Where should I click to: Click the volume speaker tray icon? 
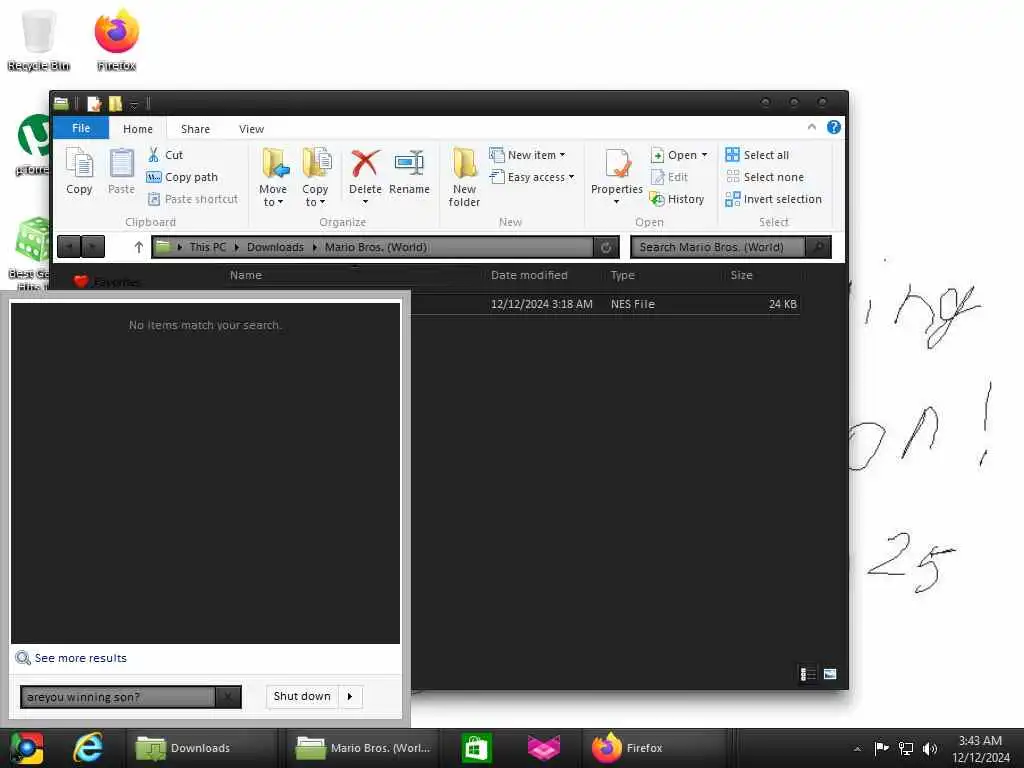pyautogui.click(x=930, y=748)
